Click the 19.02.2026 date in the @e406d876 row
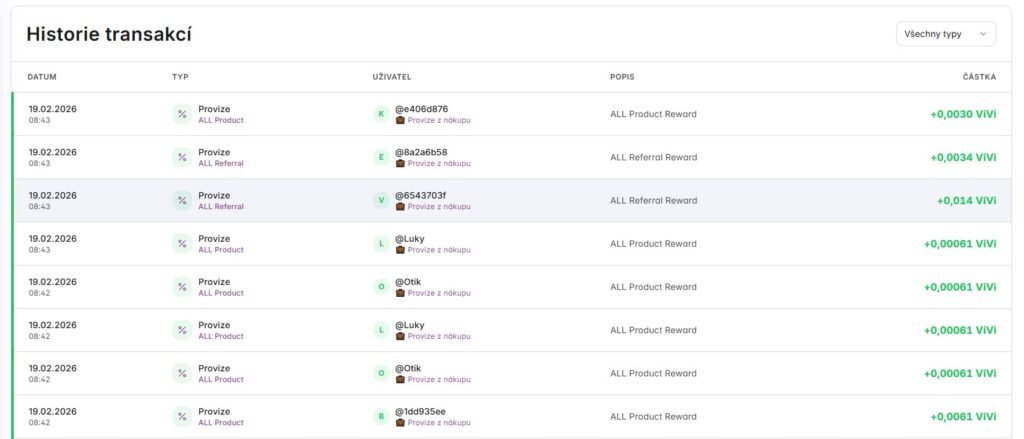Screen dimensions: 1024x439 [x=52, y=109]
